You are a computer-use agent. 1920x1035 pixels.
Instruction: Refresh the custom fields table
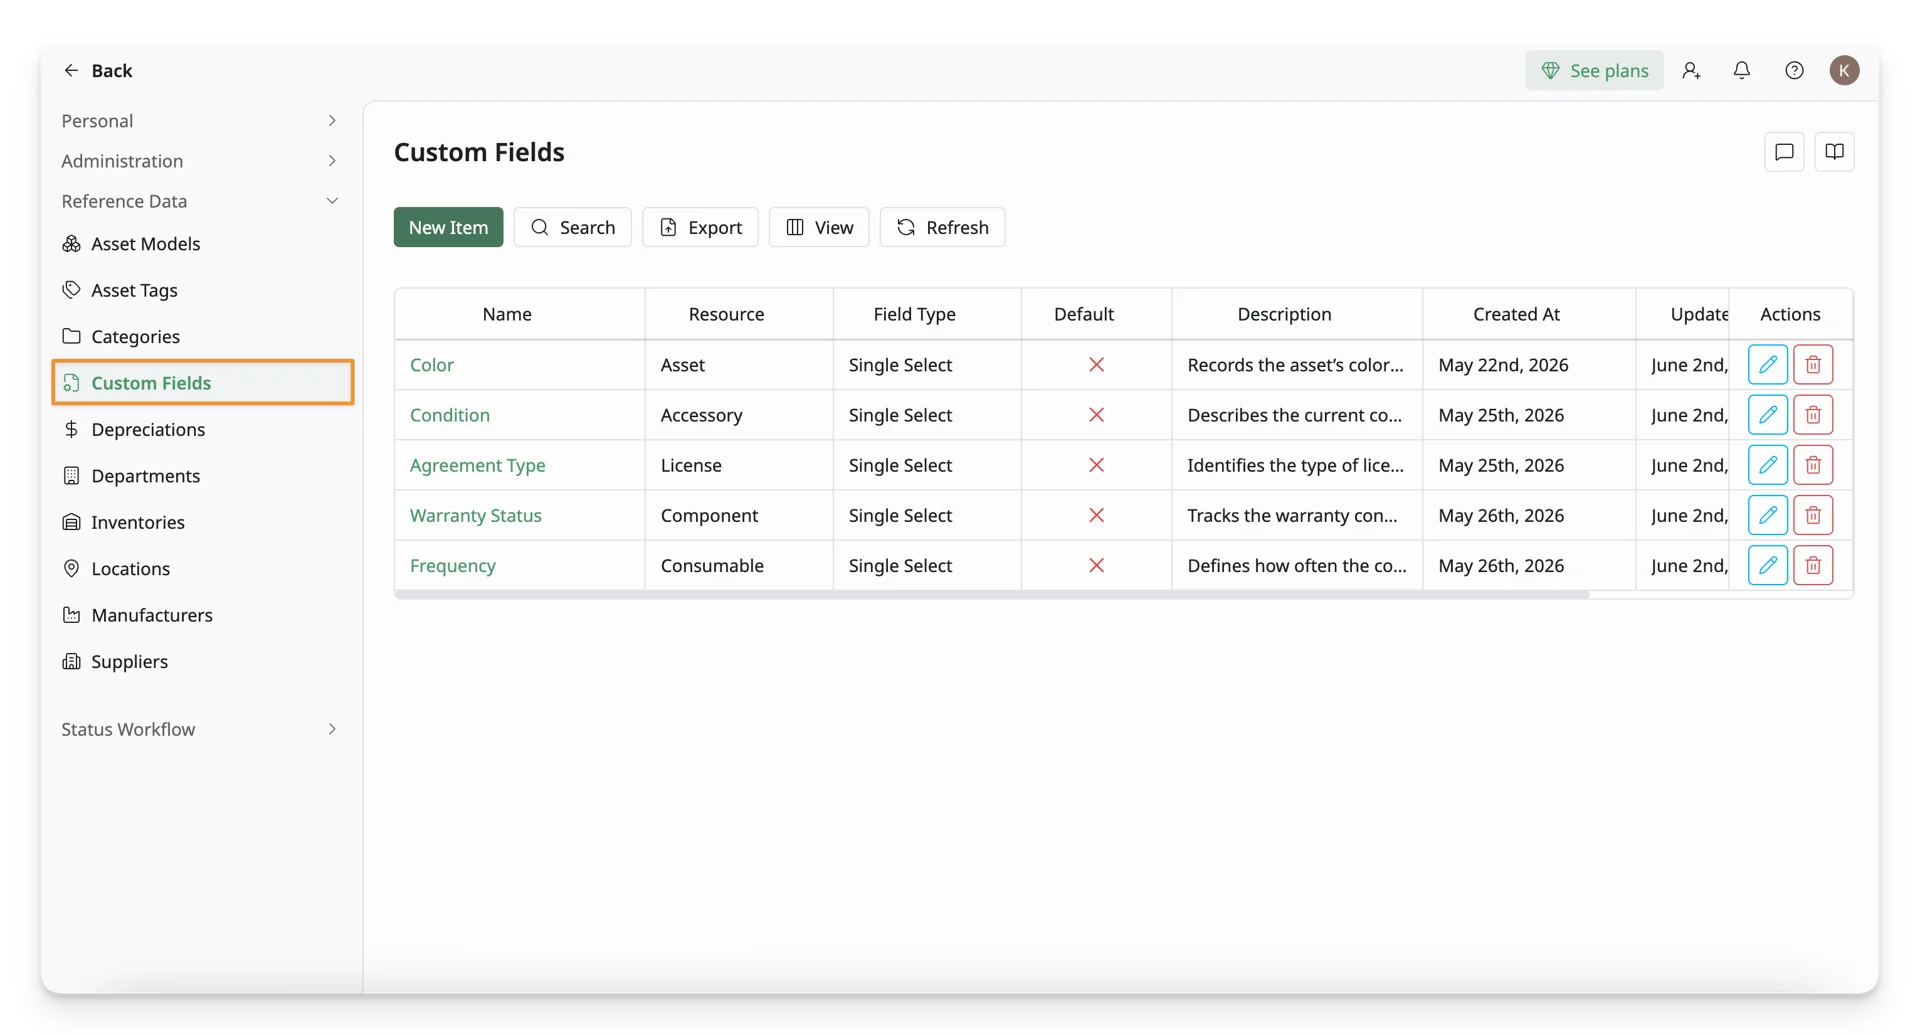point(942,227)
